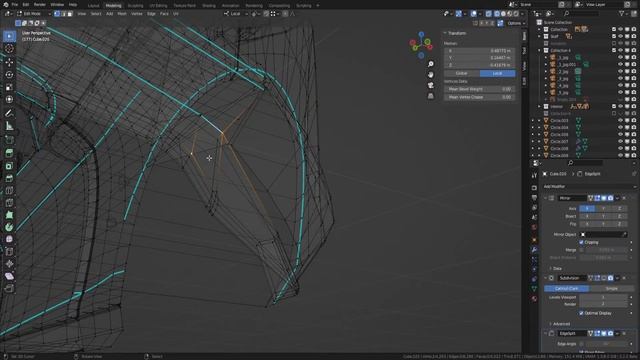Select Simple subdivision type
The height and width of the screenshot is (360, 640).
click(611, 289)
